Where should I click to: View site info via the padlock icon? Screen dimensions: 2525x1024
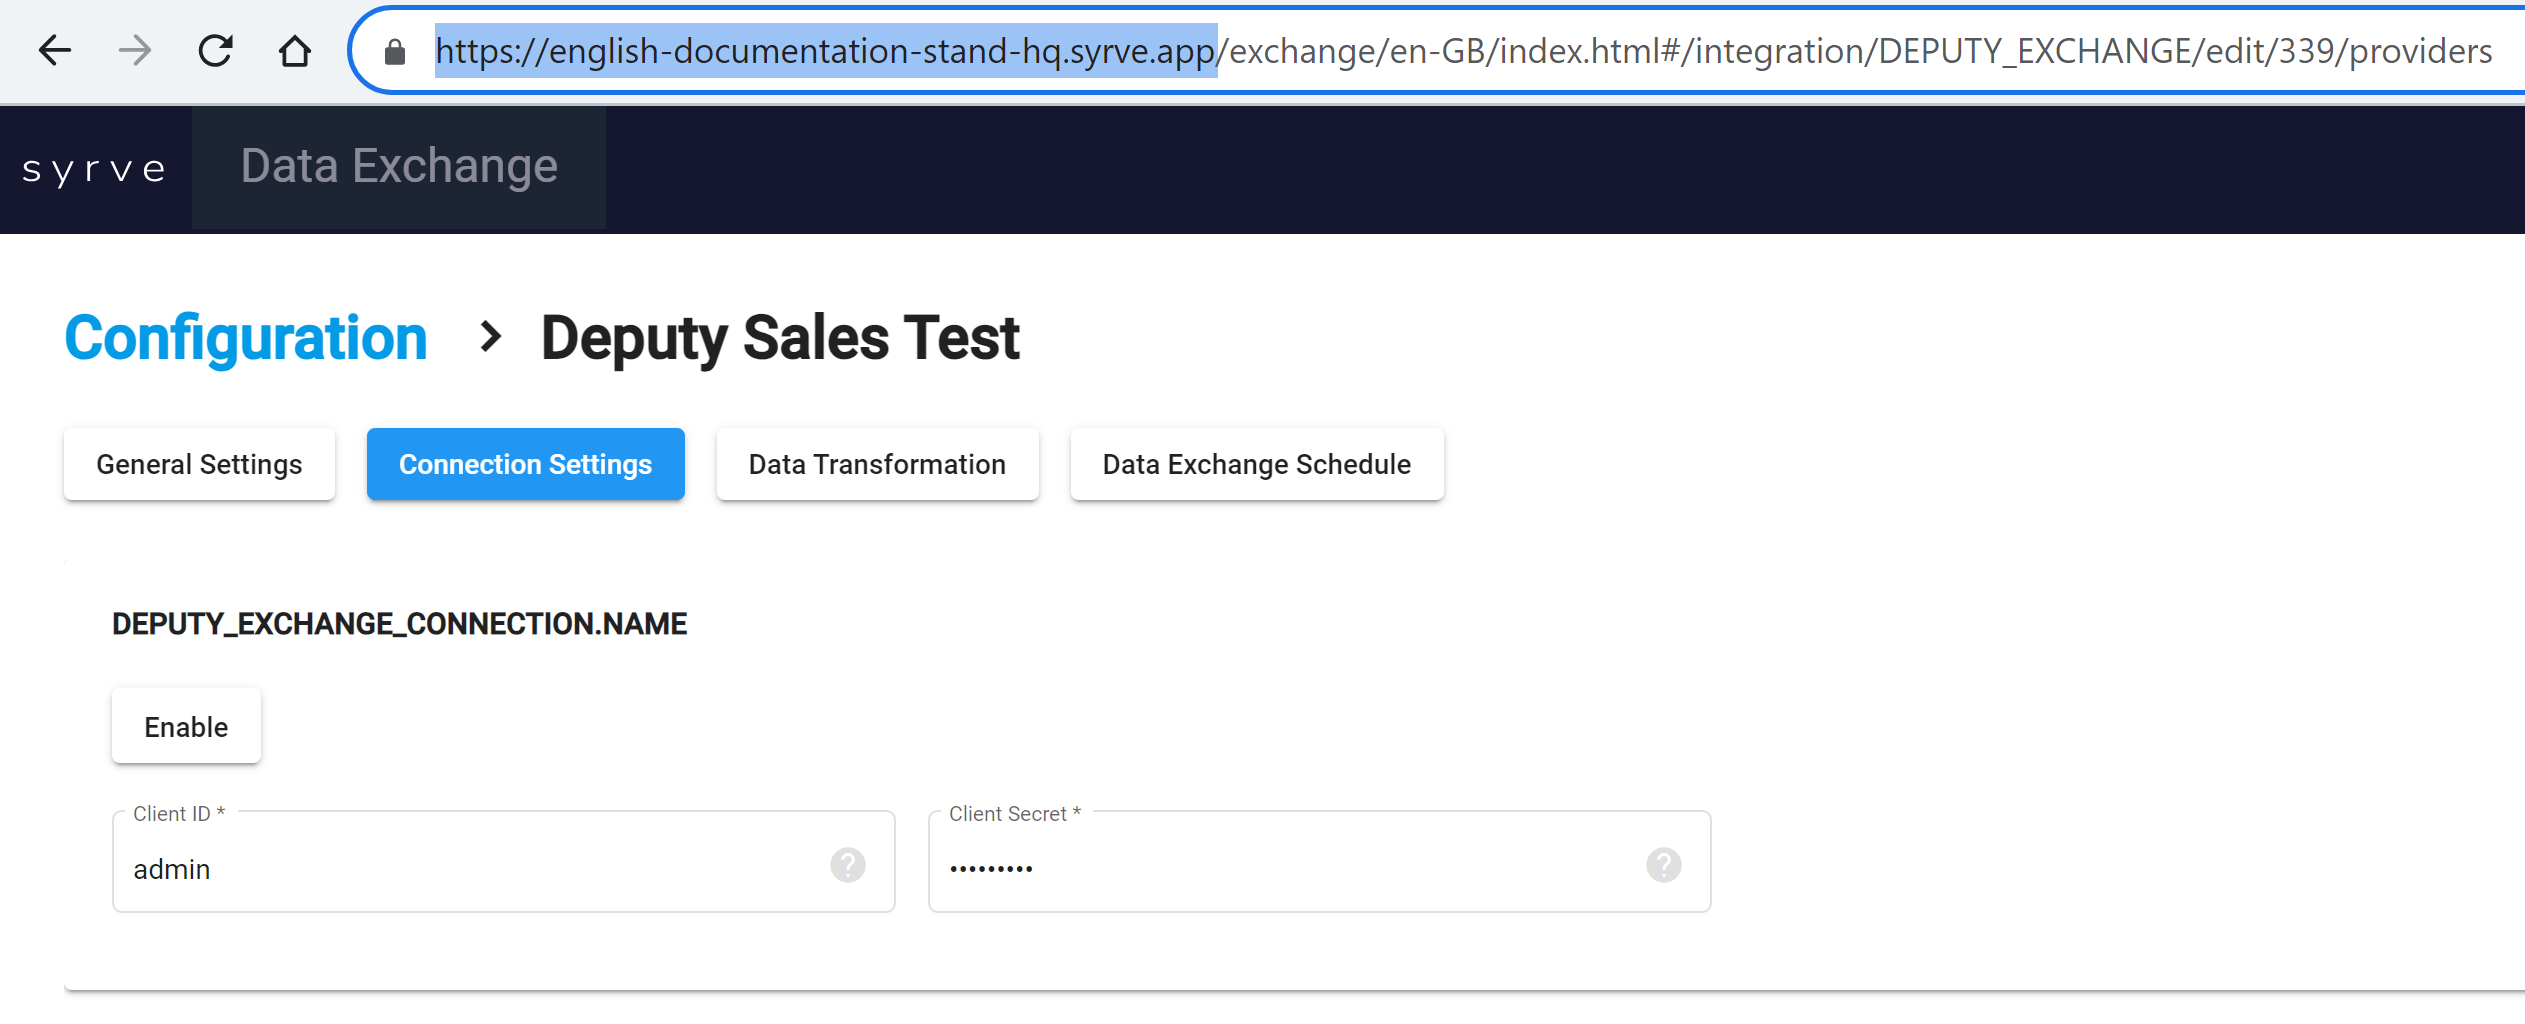395,52
